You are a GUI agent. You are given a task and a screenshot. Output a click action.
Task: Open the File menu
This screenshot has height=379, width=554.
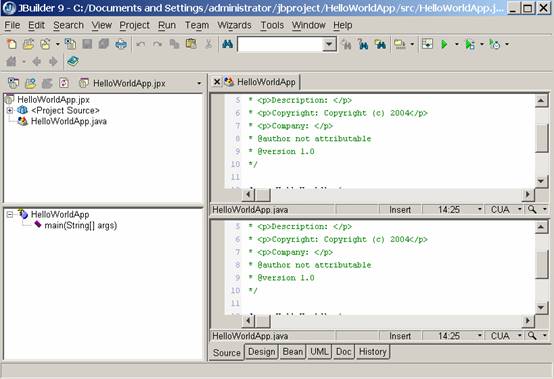tap(12, 25)
